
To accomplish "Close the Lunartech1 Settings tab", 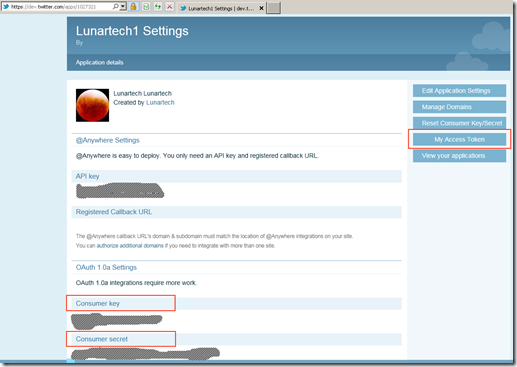I will coord(262,8).
